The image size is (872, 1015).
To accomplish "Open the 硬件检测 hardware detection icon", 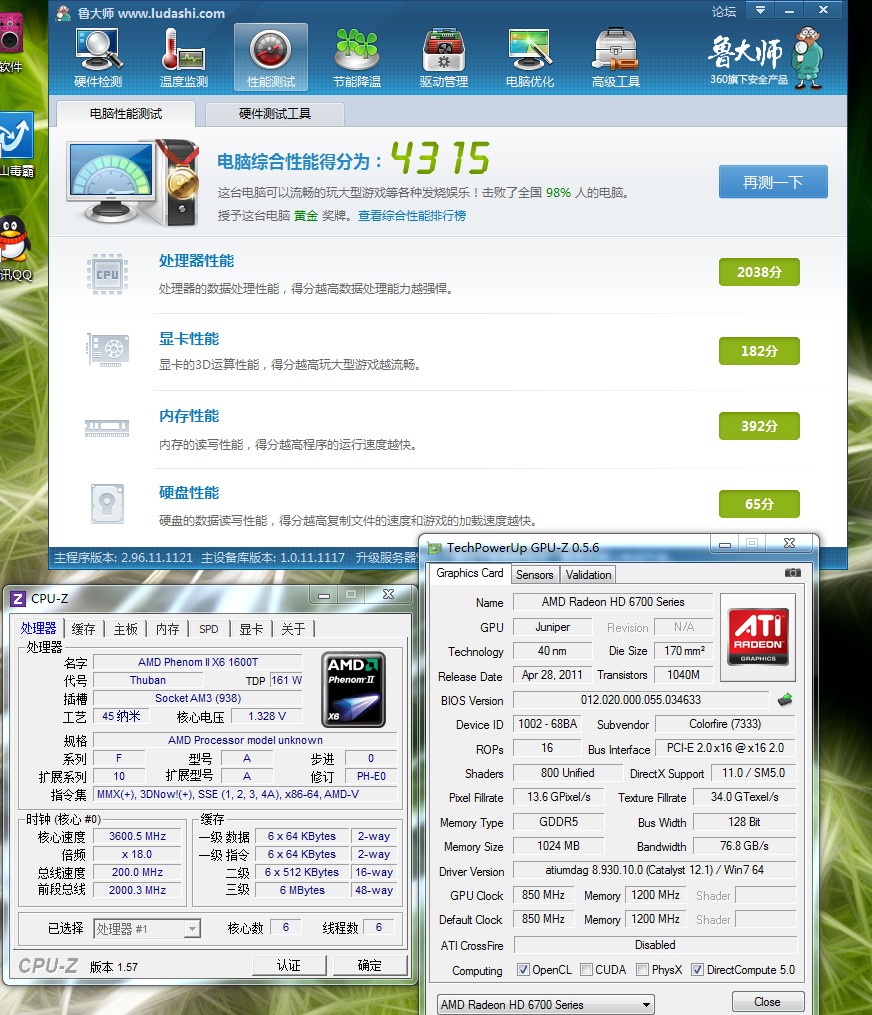I will point(98,57).
